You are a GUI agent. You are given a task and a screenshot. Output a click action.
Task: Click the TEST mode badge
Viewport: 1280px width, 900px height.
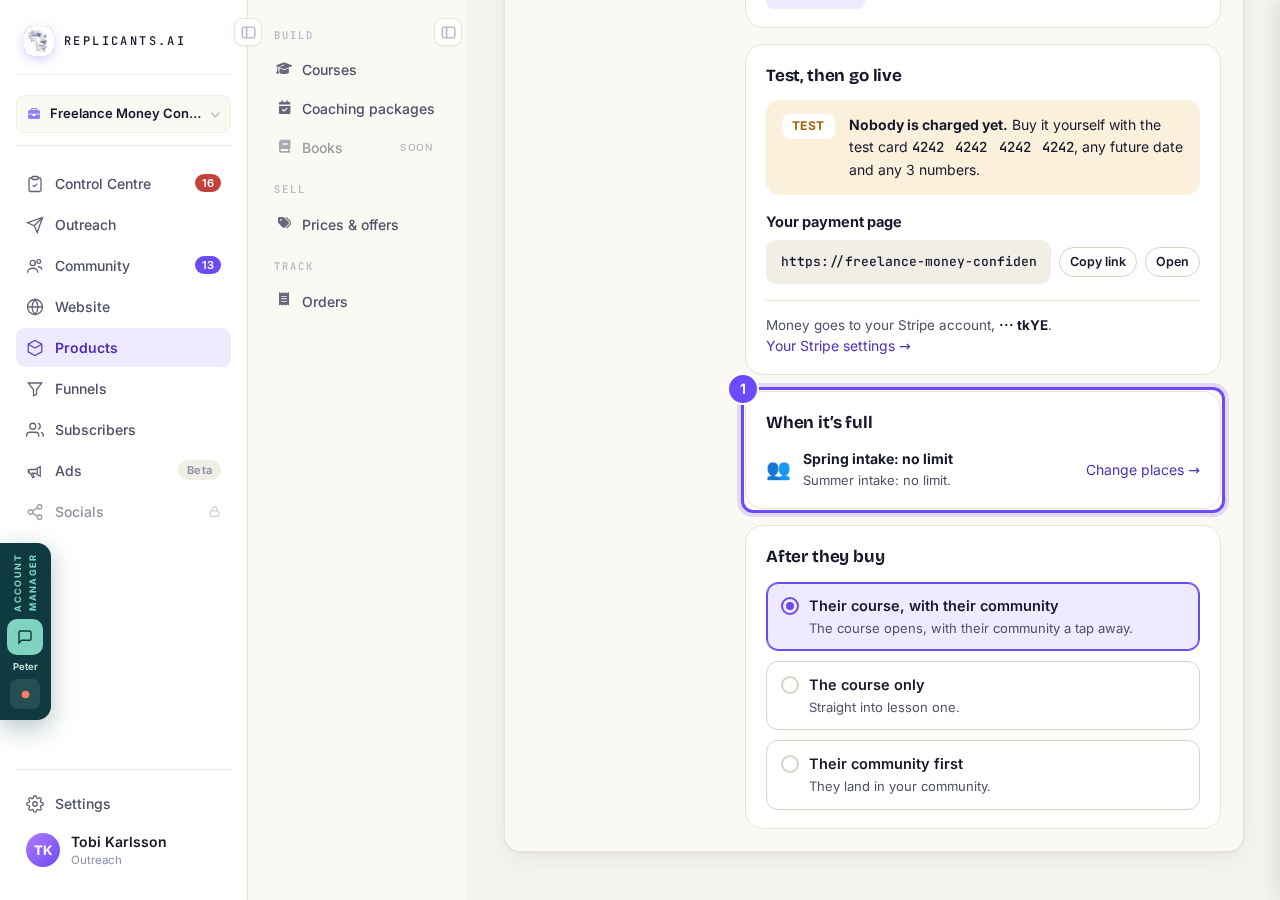click(808, 126)
